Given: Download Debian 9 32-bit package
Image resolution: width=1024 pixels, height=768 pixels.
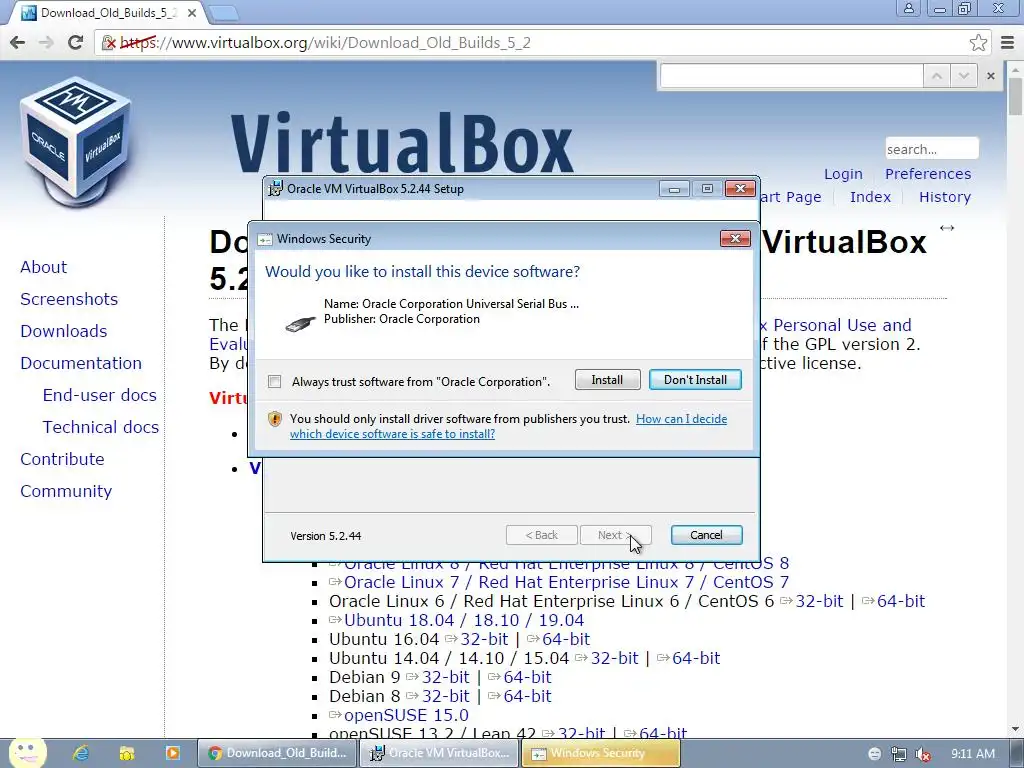Looking at the screenshot, I should coord(445,677).
